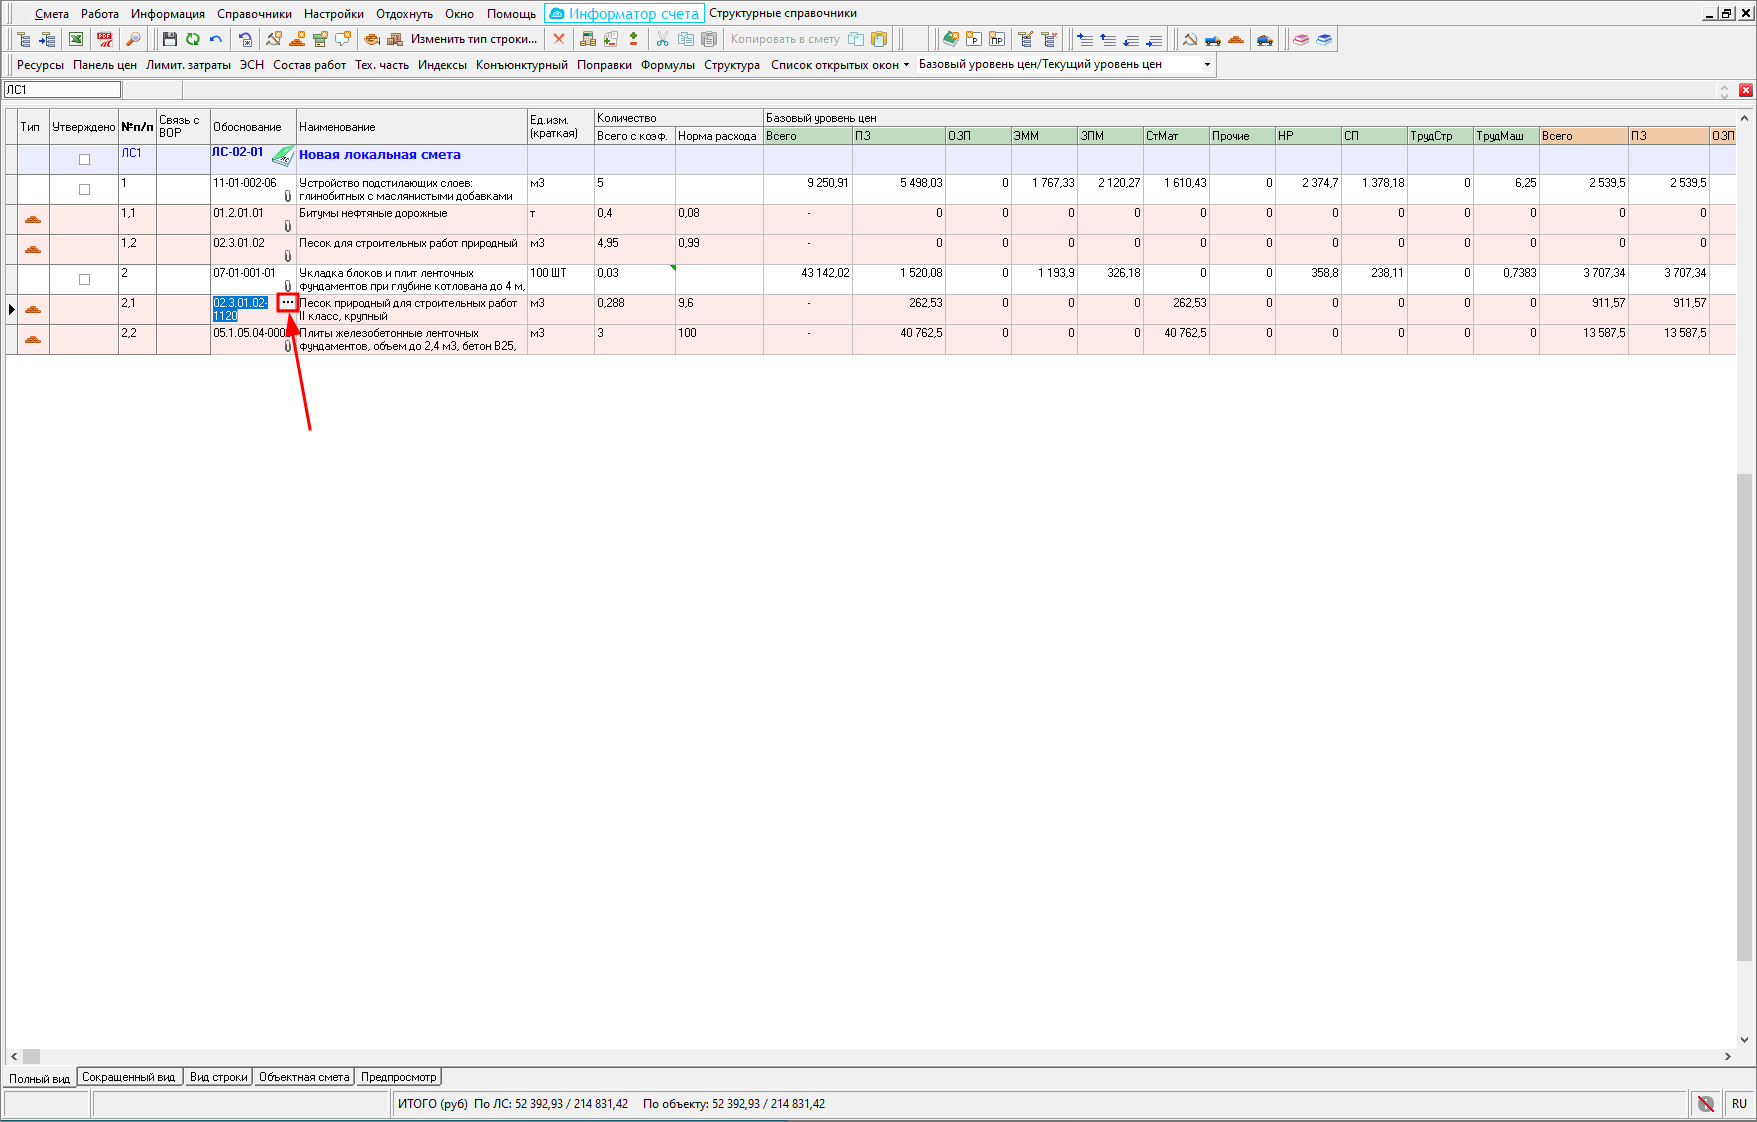Click the ellipsis button in the Обоснование cell
This screenshot has width=1757, height=1122.
288,302
